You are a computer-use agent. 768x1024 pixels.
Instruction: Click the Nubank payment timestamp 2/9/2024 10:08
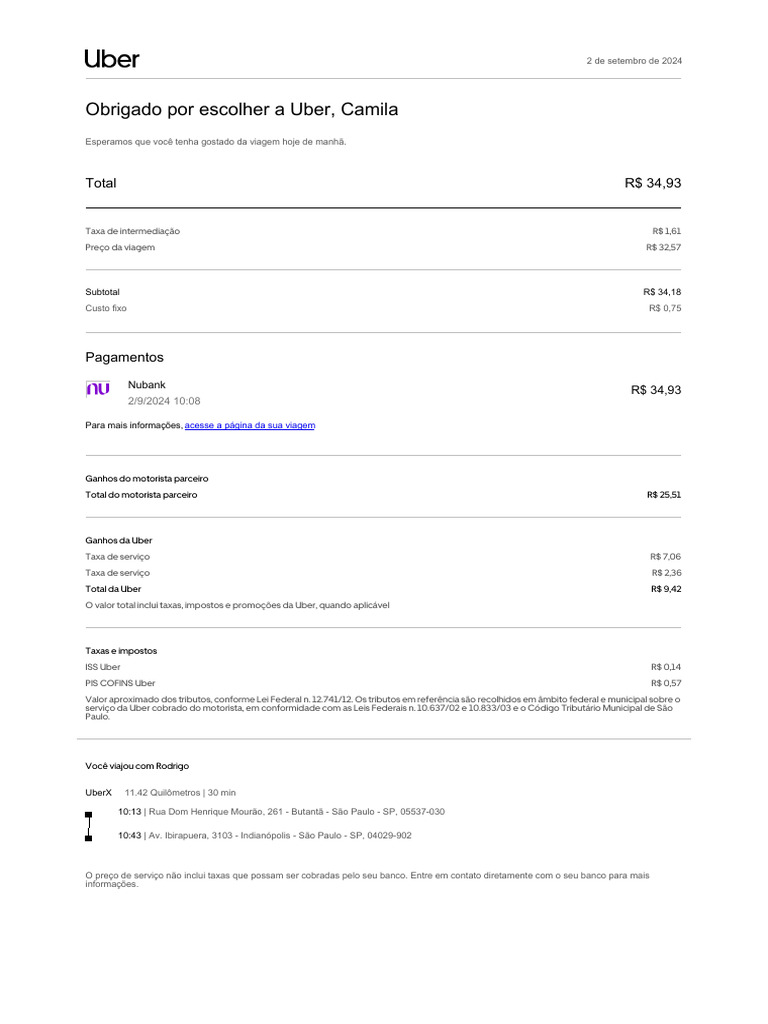point(164,401)
